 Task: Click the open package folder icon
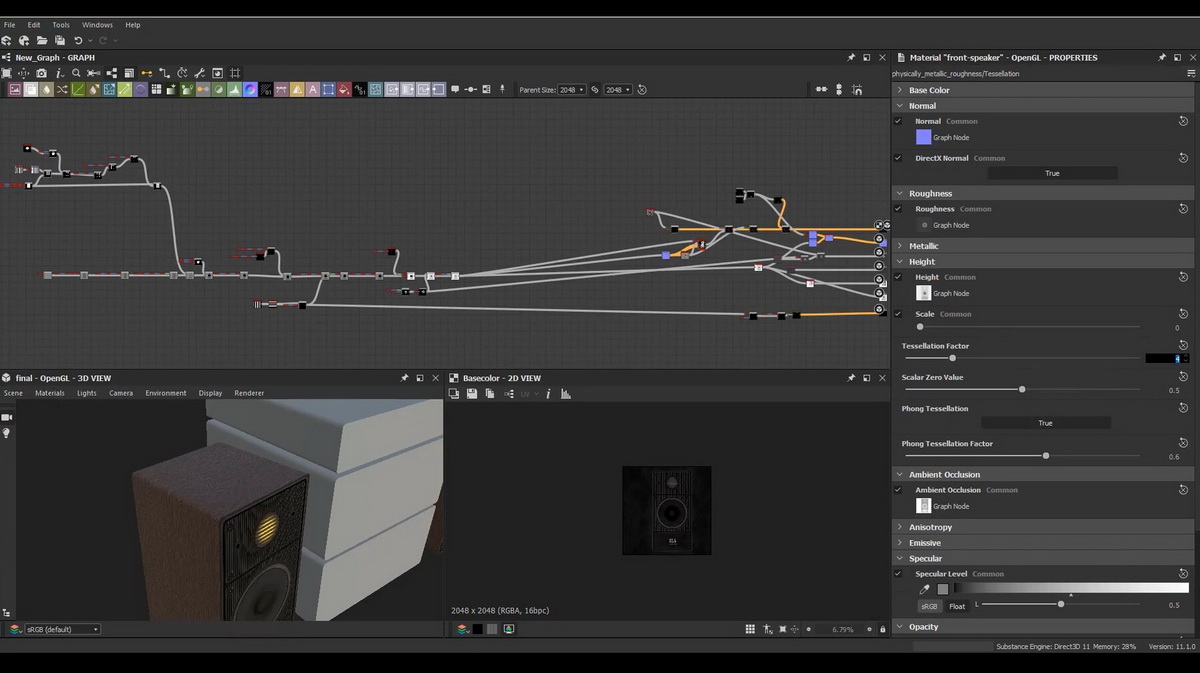(x=42, y=41)
